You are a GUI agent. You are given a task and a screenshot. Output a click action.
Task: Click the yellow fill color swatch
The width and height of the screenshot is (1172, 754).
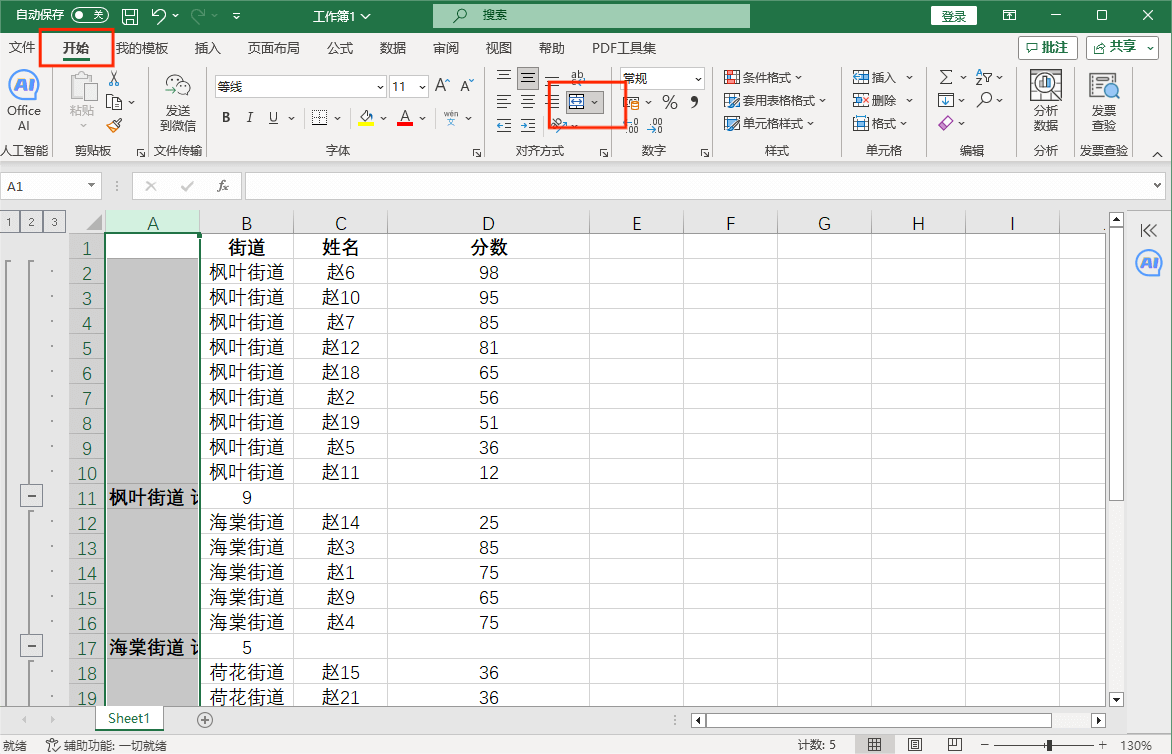click(x=366, y=118)
